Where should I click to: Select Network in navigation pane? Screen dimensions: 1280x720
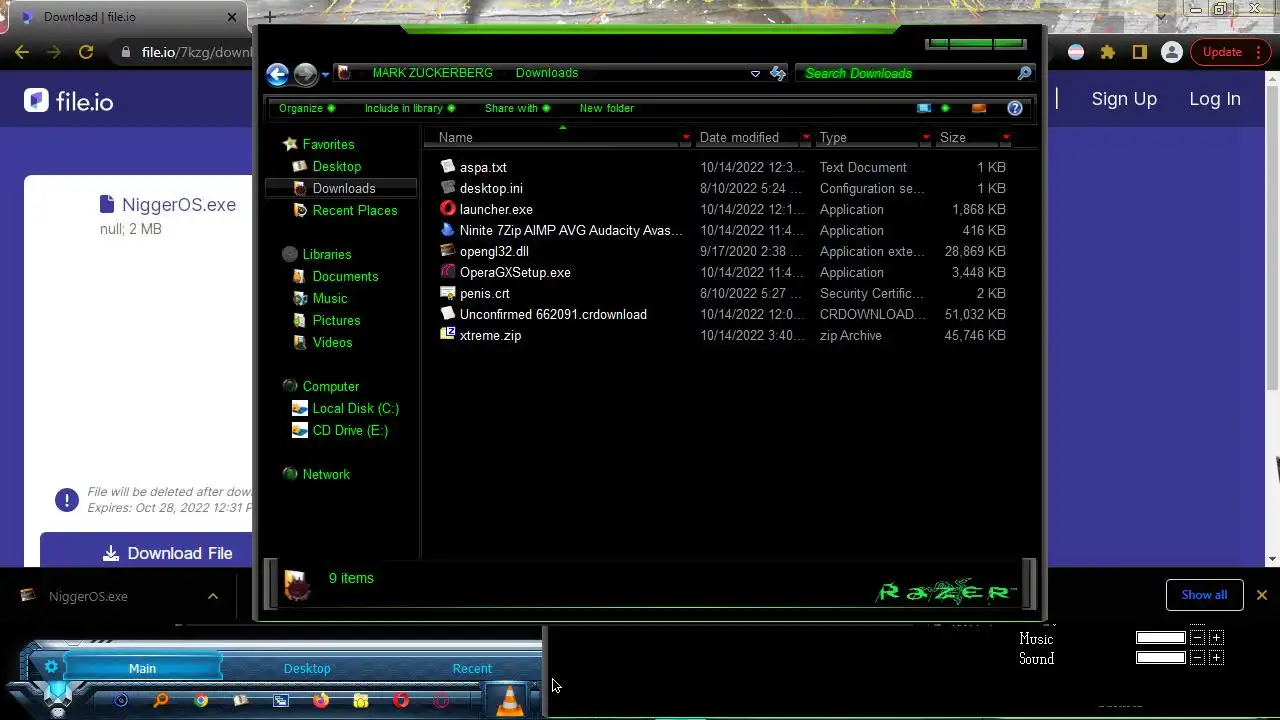326,474
